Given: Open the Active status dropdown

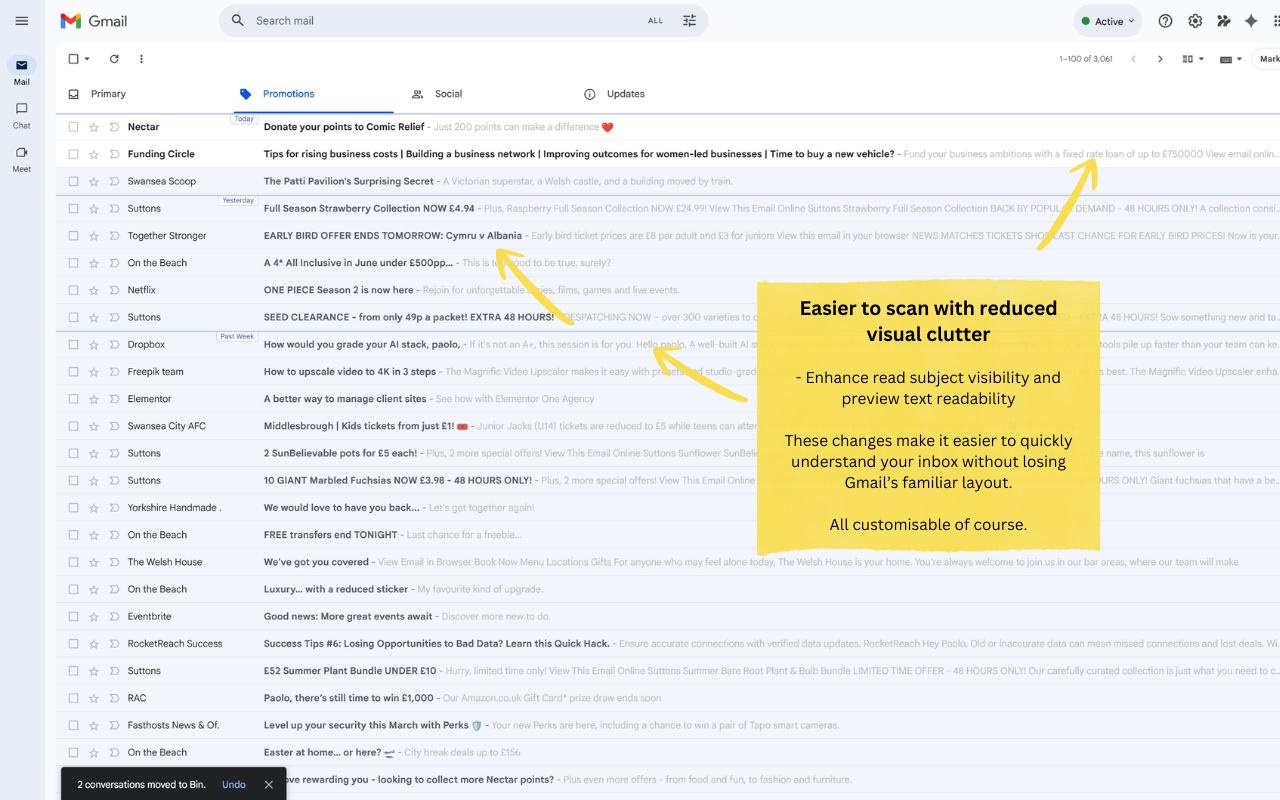Looking at the screenshot, I should pyautogui.click(x=1107, y=20).
